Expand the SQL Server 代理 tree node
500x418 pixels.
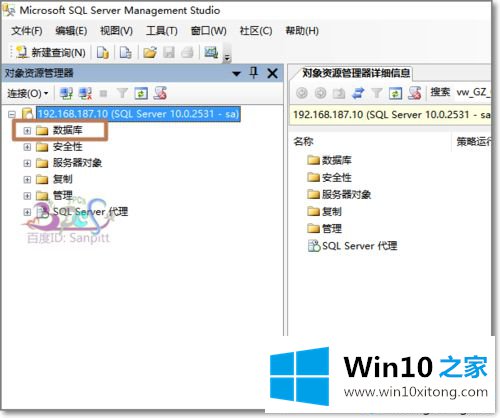(x=27, y=212)
